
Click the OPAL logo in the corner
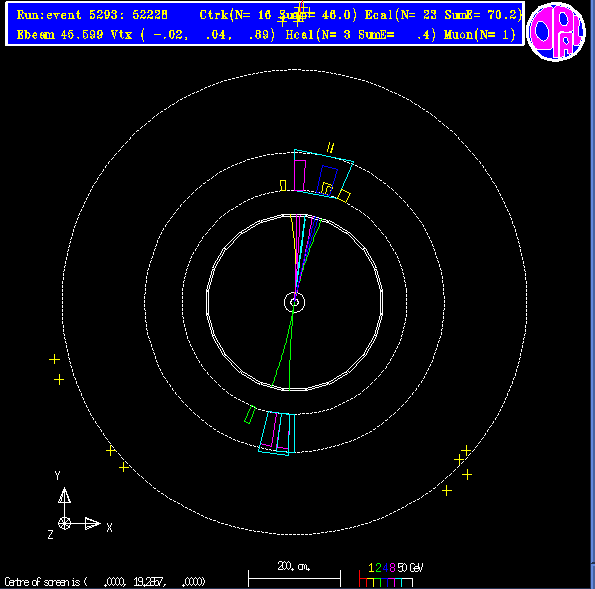pos(556,31)
